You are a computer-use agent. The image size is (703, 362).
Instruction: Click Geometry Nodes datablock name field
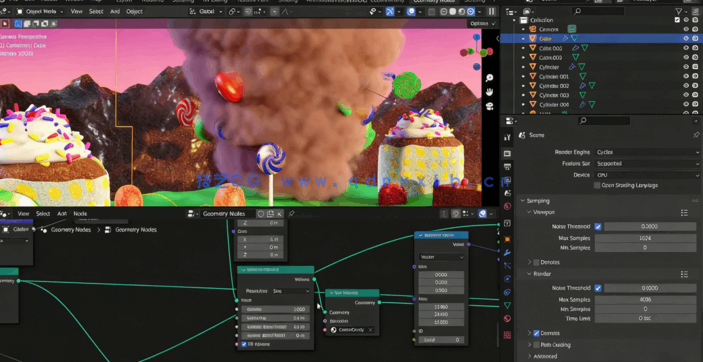point(227,214)
